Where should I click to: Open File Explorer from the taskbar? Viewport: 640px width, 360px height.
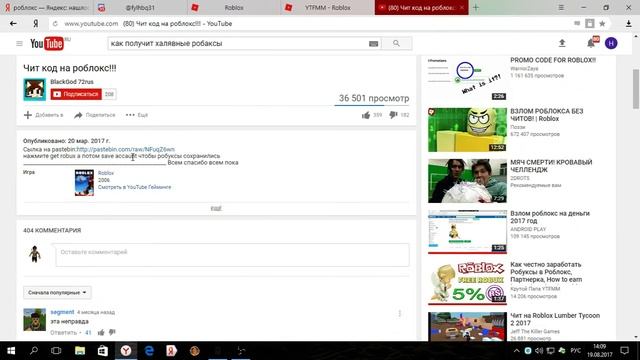[80, 351]
